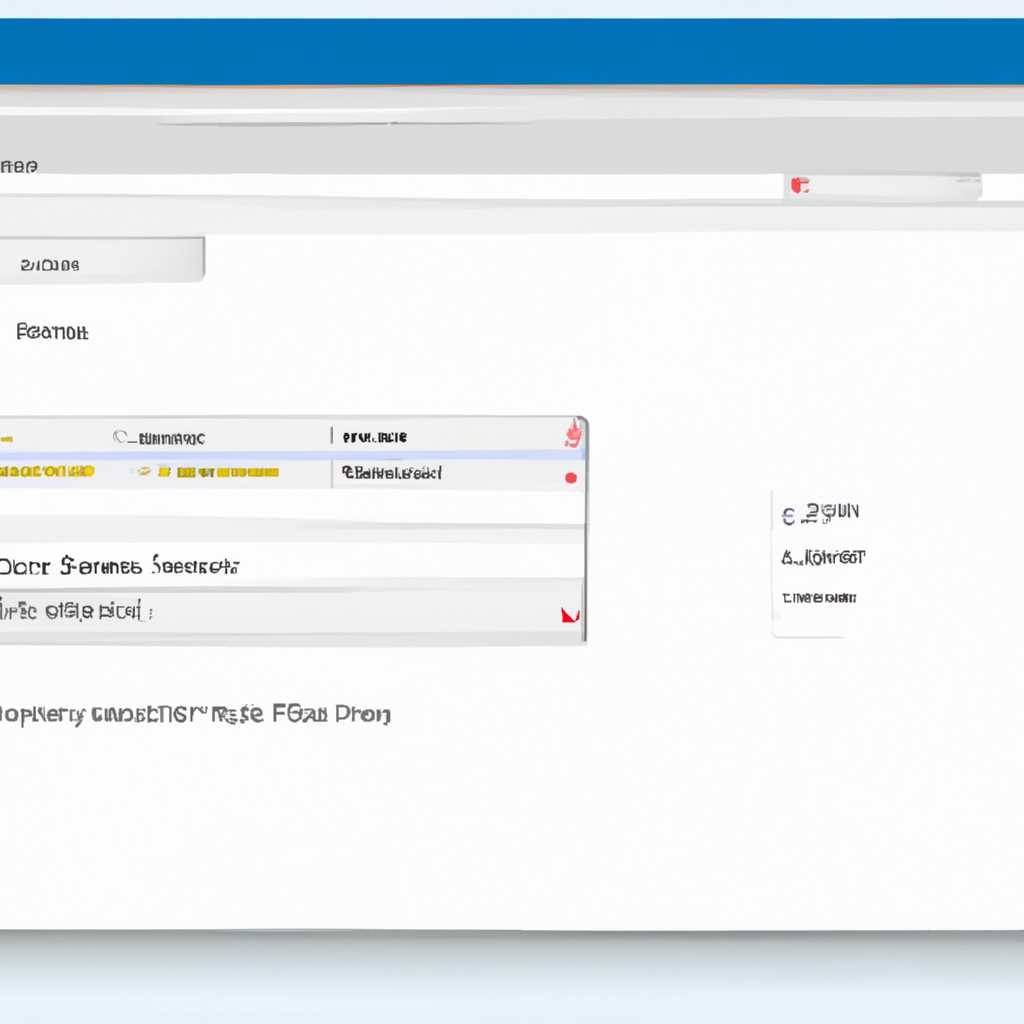Click the last small entry in right panel
This screenshot has height=1024, width=1024.
pyautogui.click(x=819, y=598)
